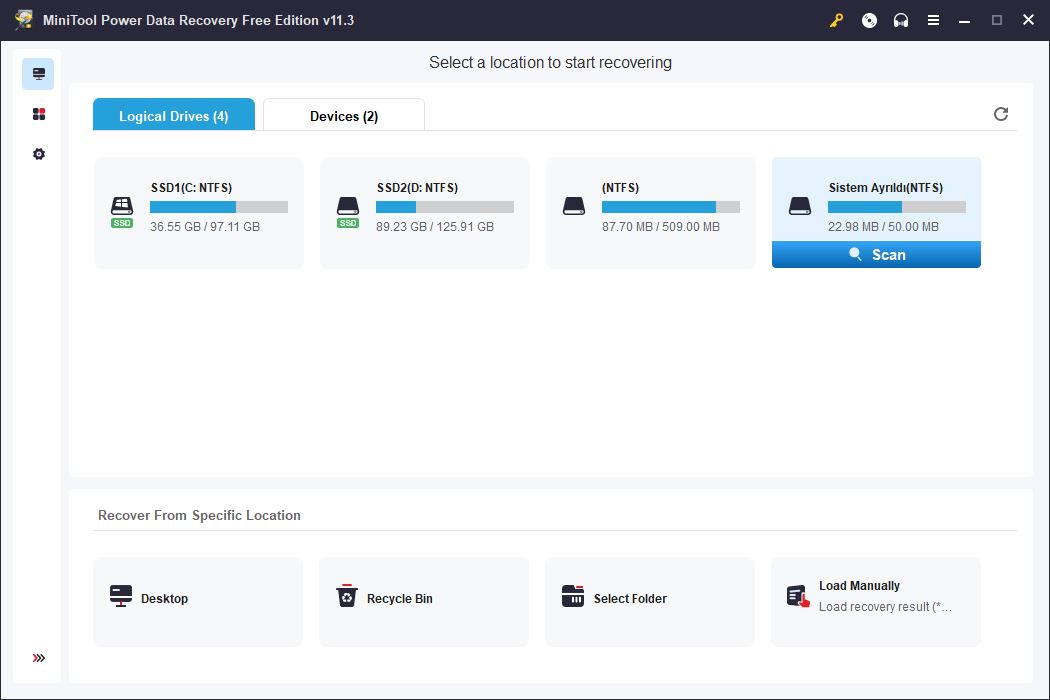Minimize the MiniTool window
Viewport: 1050px width, 700px height.
(x=964, y=20)
